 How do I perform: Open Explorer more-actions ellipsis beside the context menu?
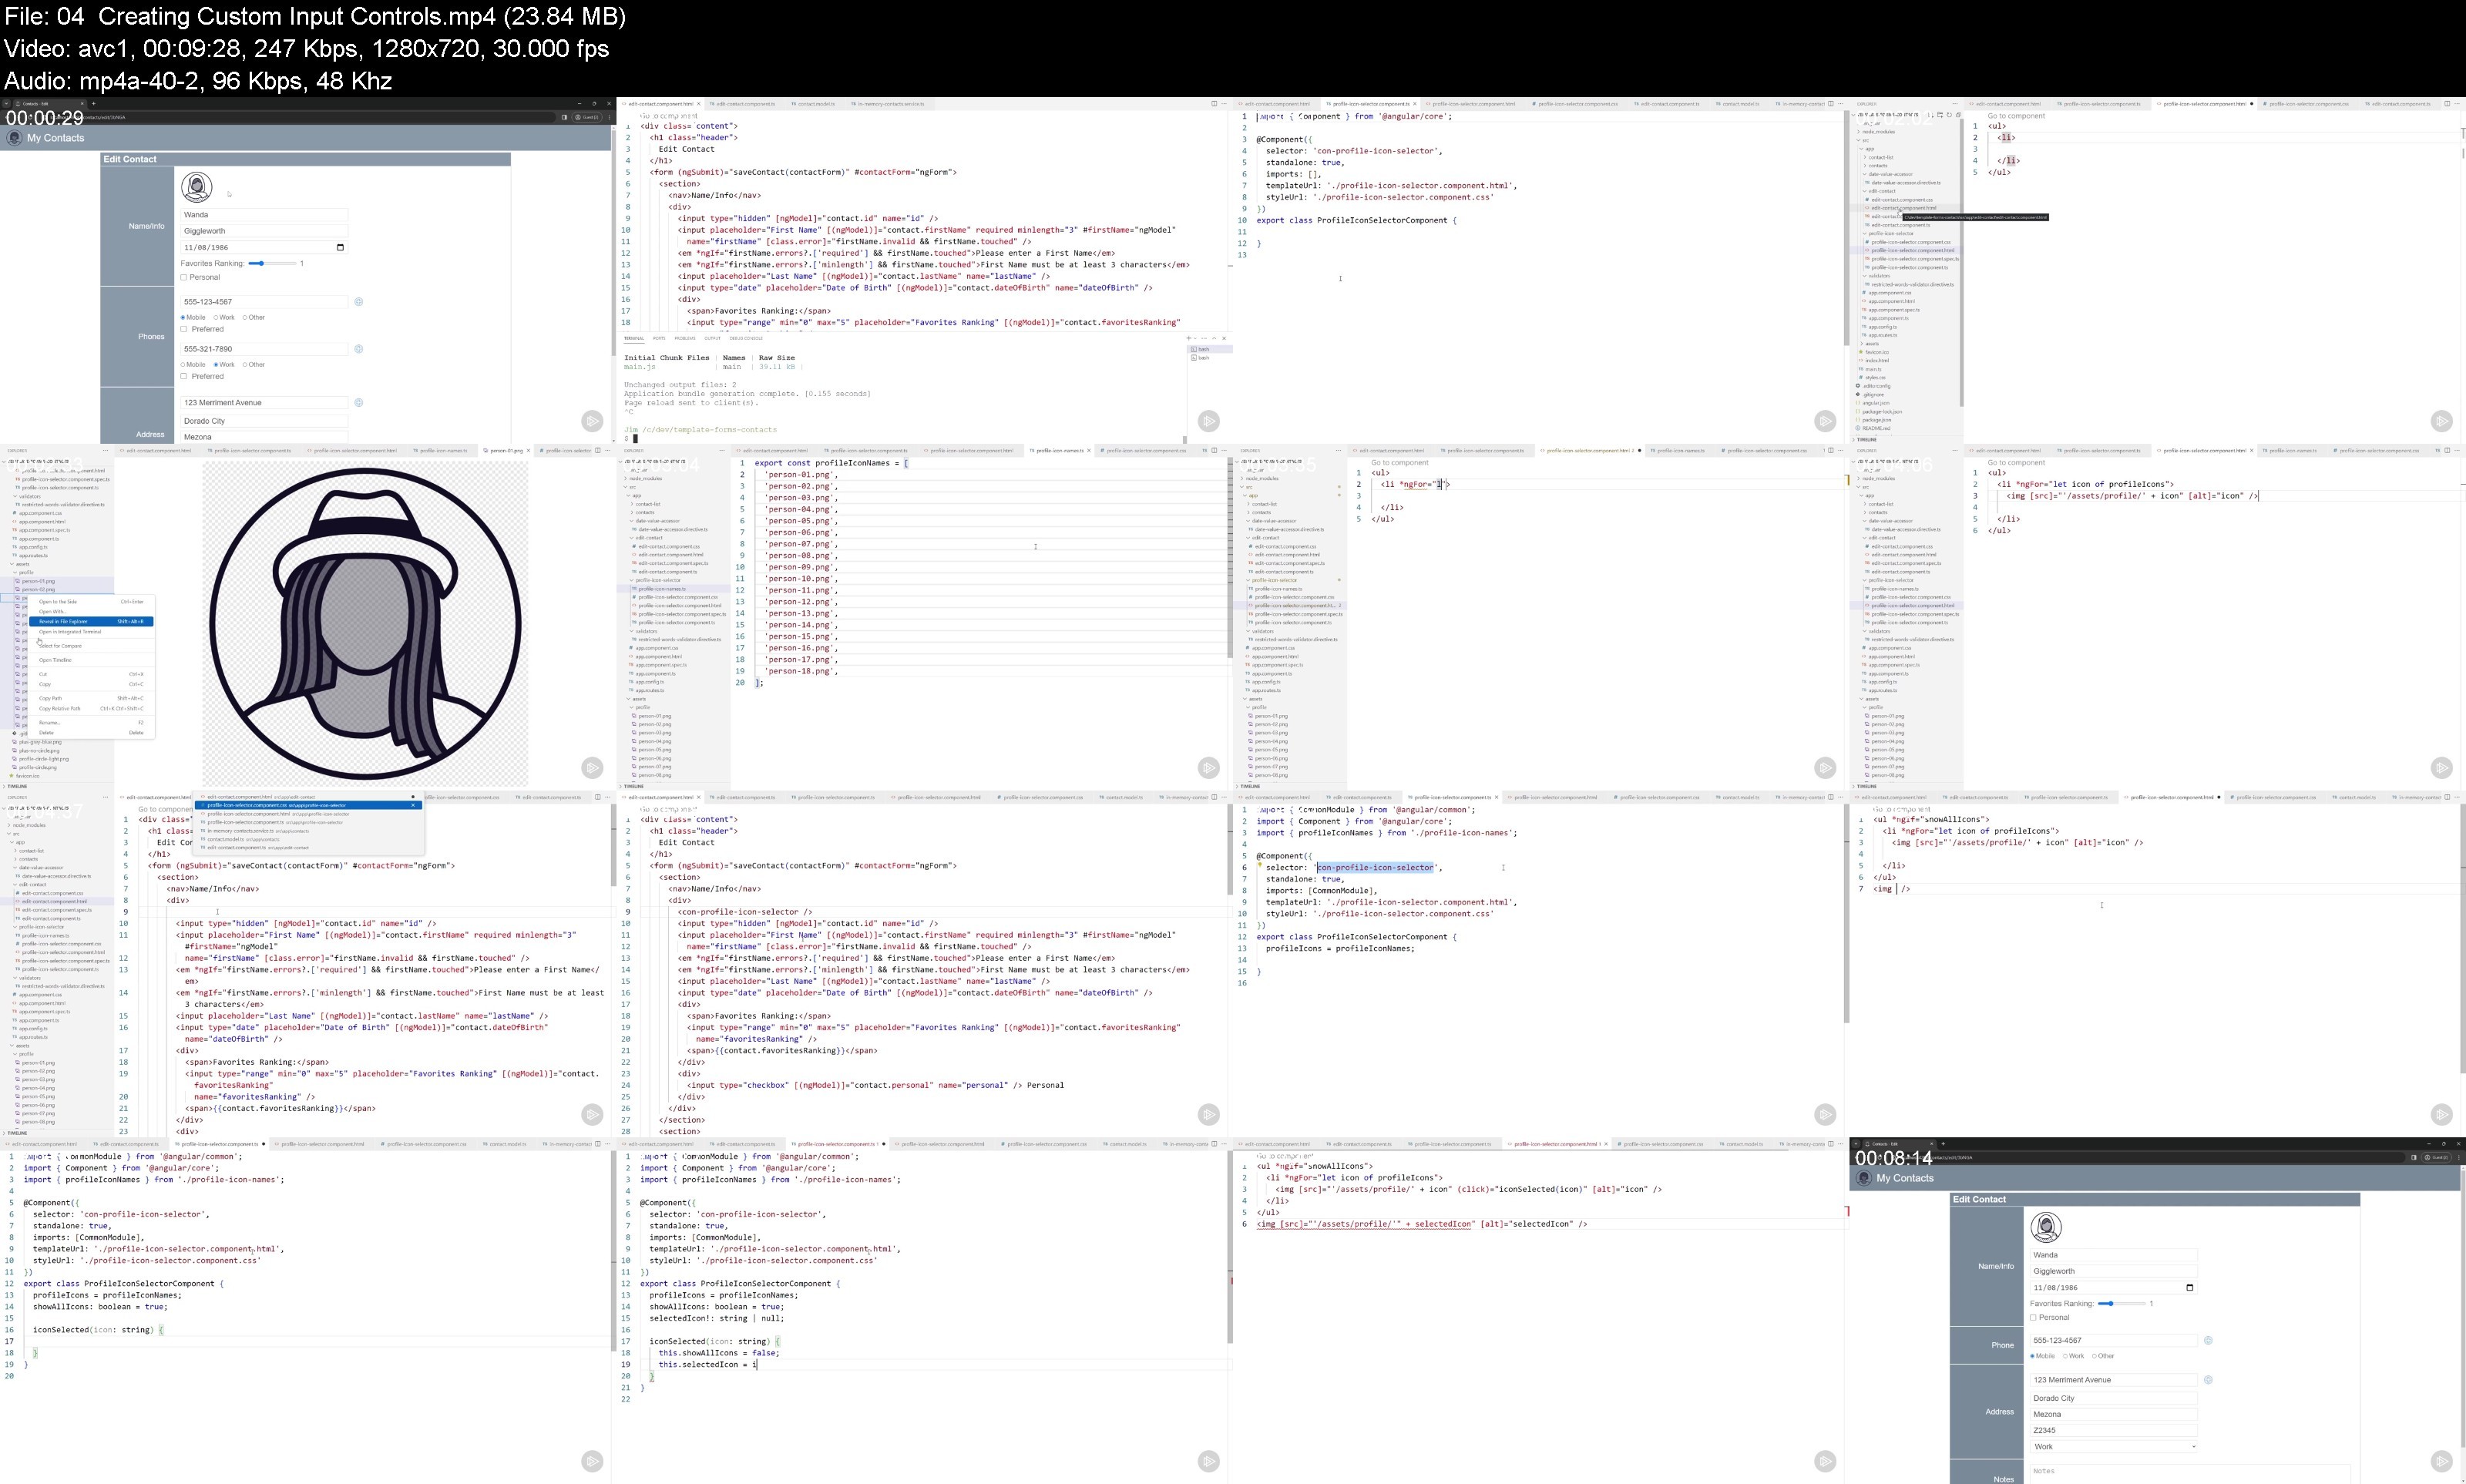107,450
